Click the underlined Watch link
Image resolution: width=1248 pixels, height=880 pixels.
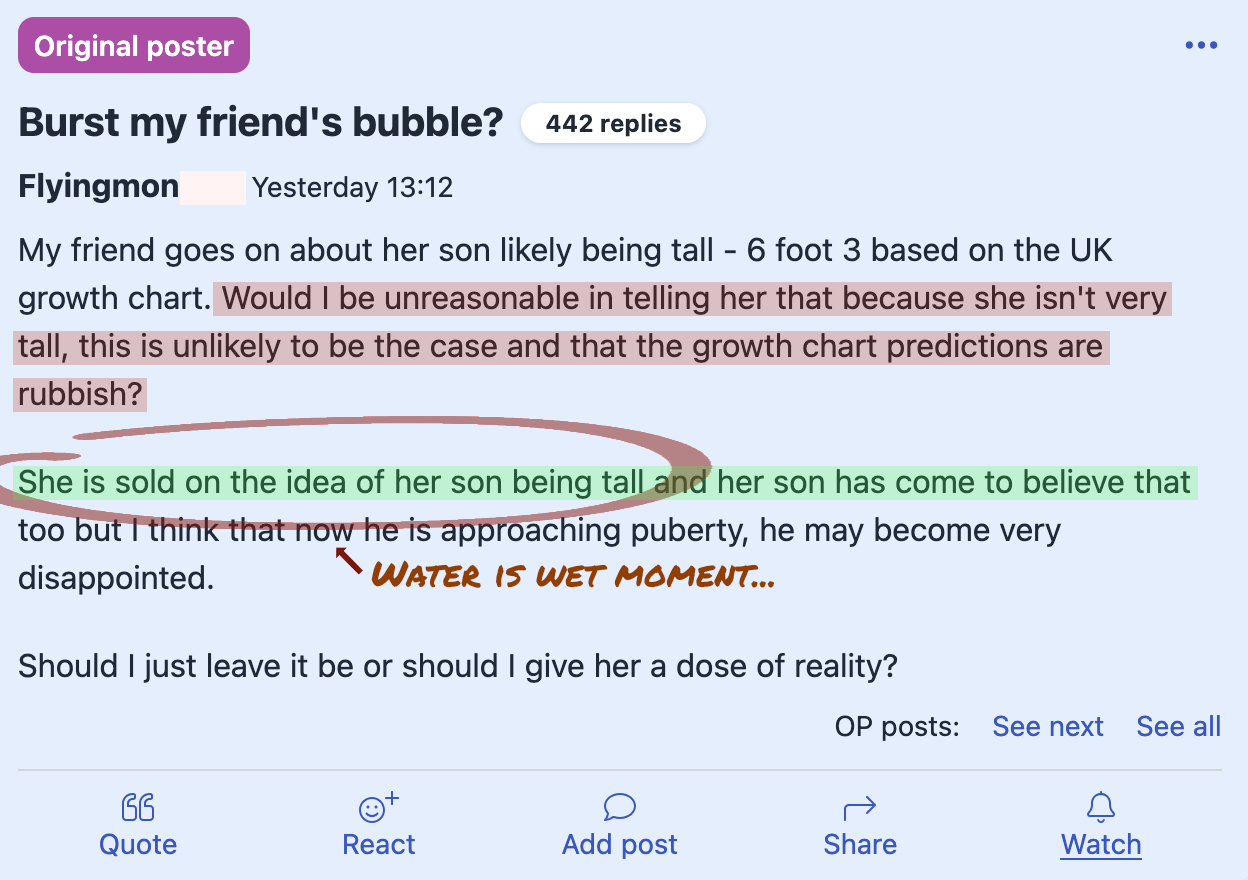[1101, 844]
